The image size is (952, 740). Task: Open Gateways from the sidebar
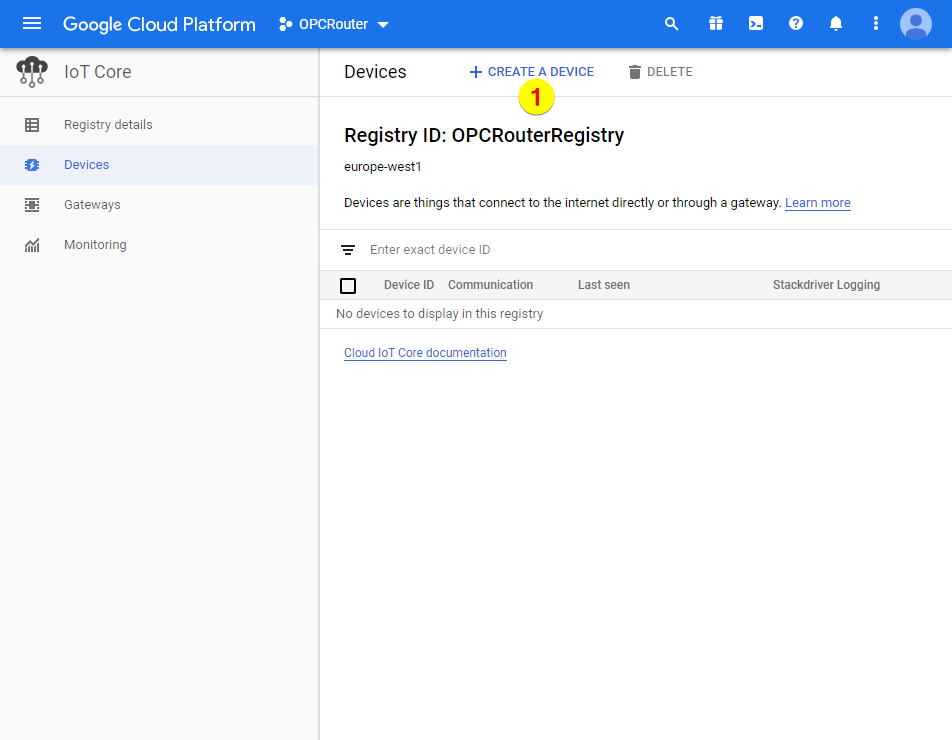pyautogui.click(x=93, y=204)
